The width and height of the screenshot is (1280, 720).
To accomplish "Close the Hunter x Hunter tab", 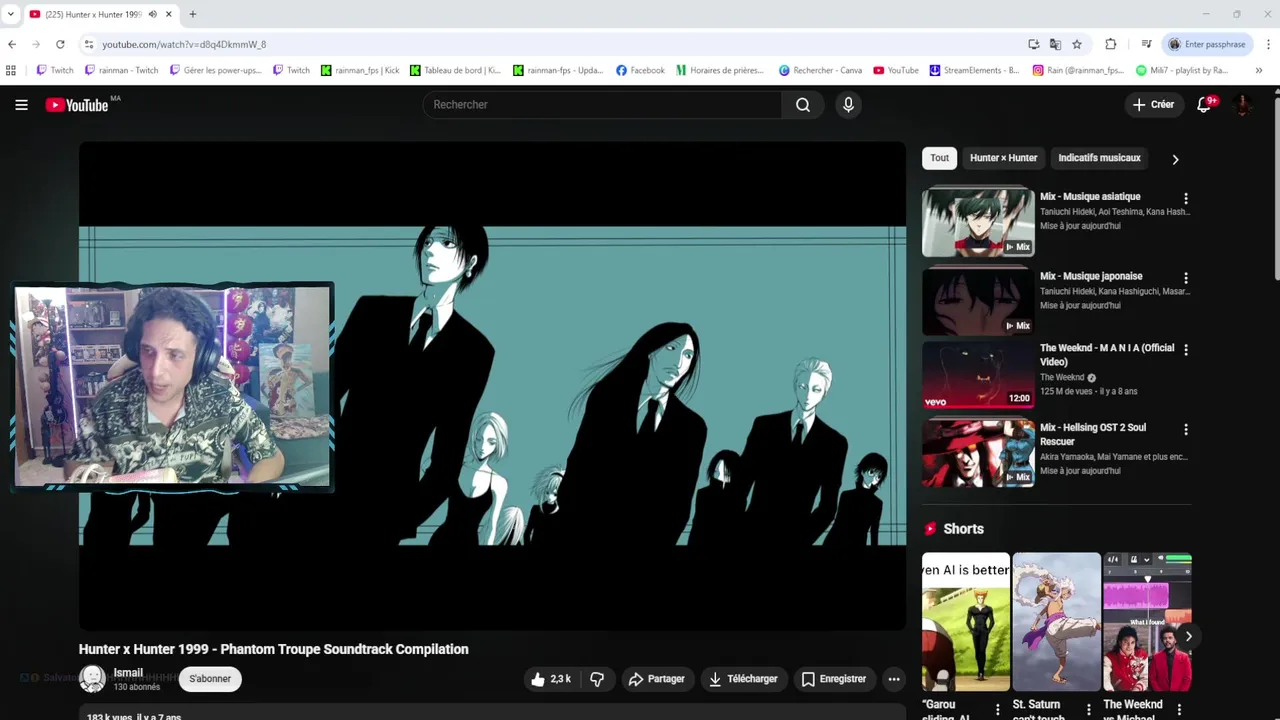I will coord(169,14).
